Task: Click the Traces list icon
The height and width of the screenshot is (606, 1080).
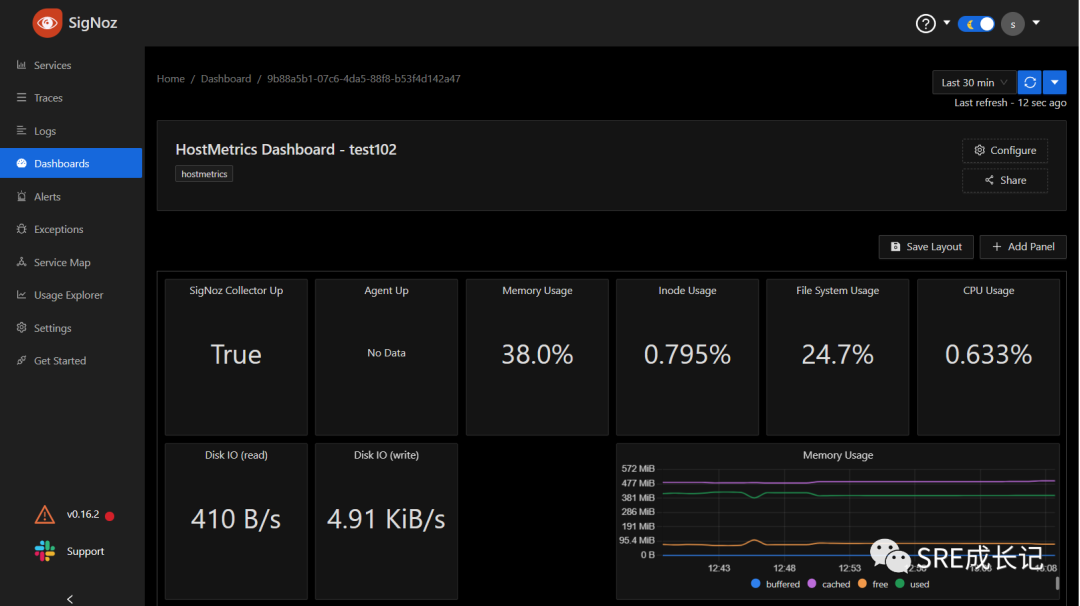Action: pos(21,98)
